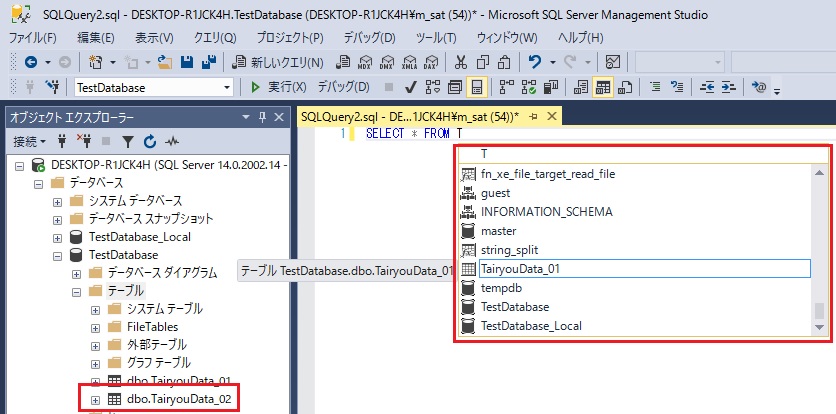Toggle IntelliSense enabled button
This screenshot has width=836, height=414.
[x=477, y=87]
